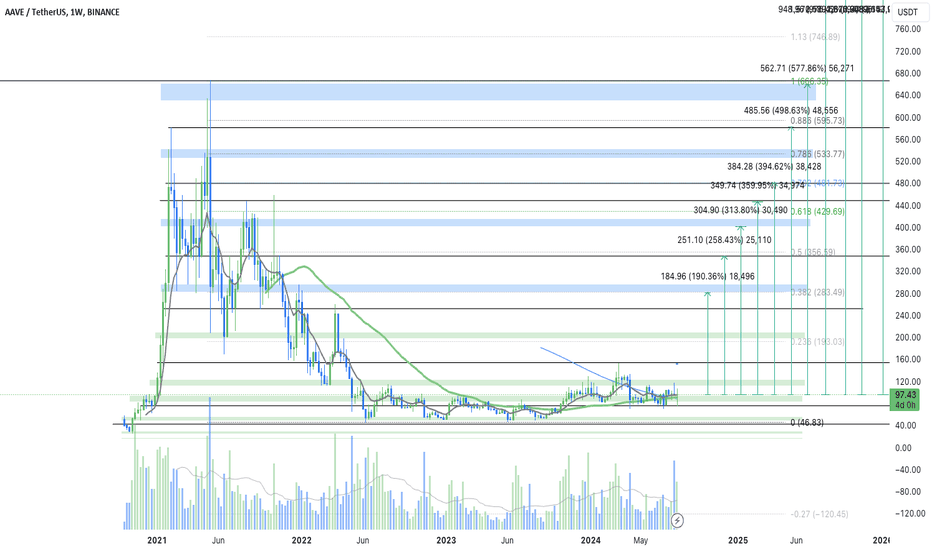Click 200.00 on the price axis
The width and height of the screenshot is (932, 550).
click(x=908, y=338)
